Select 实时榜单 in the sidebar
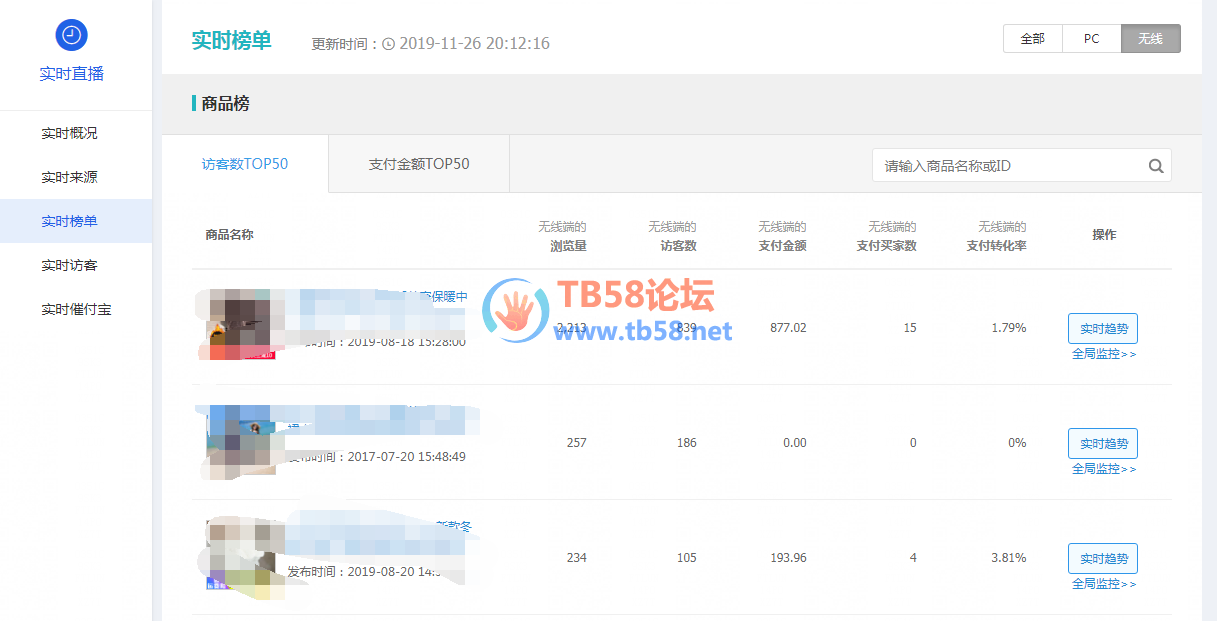 (69, 221)
